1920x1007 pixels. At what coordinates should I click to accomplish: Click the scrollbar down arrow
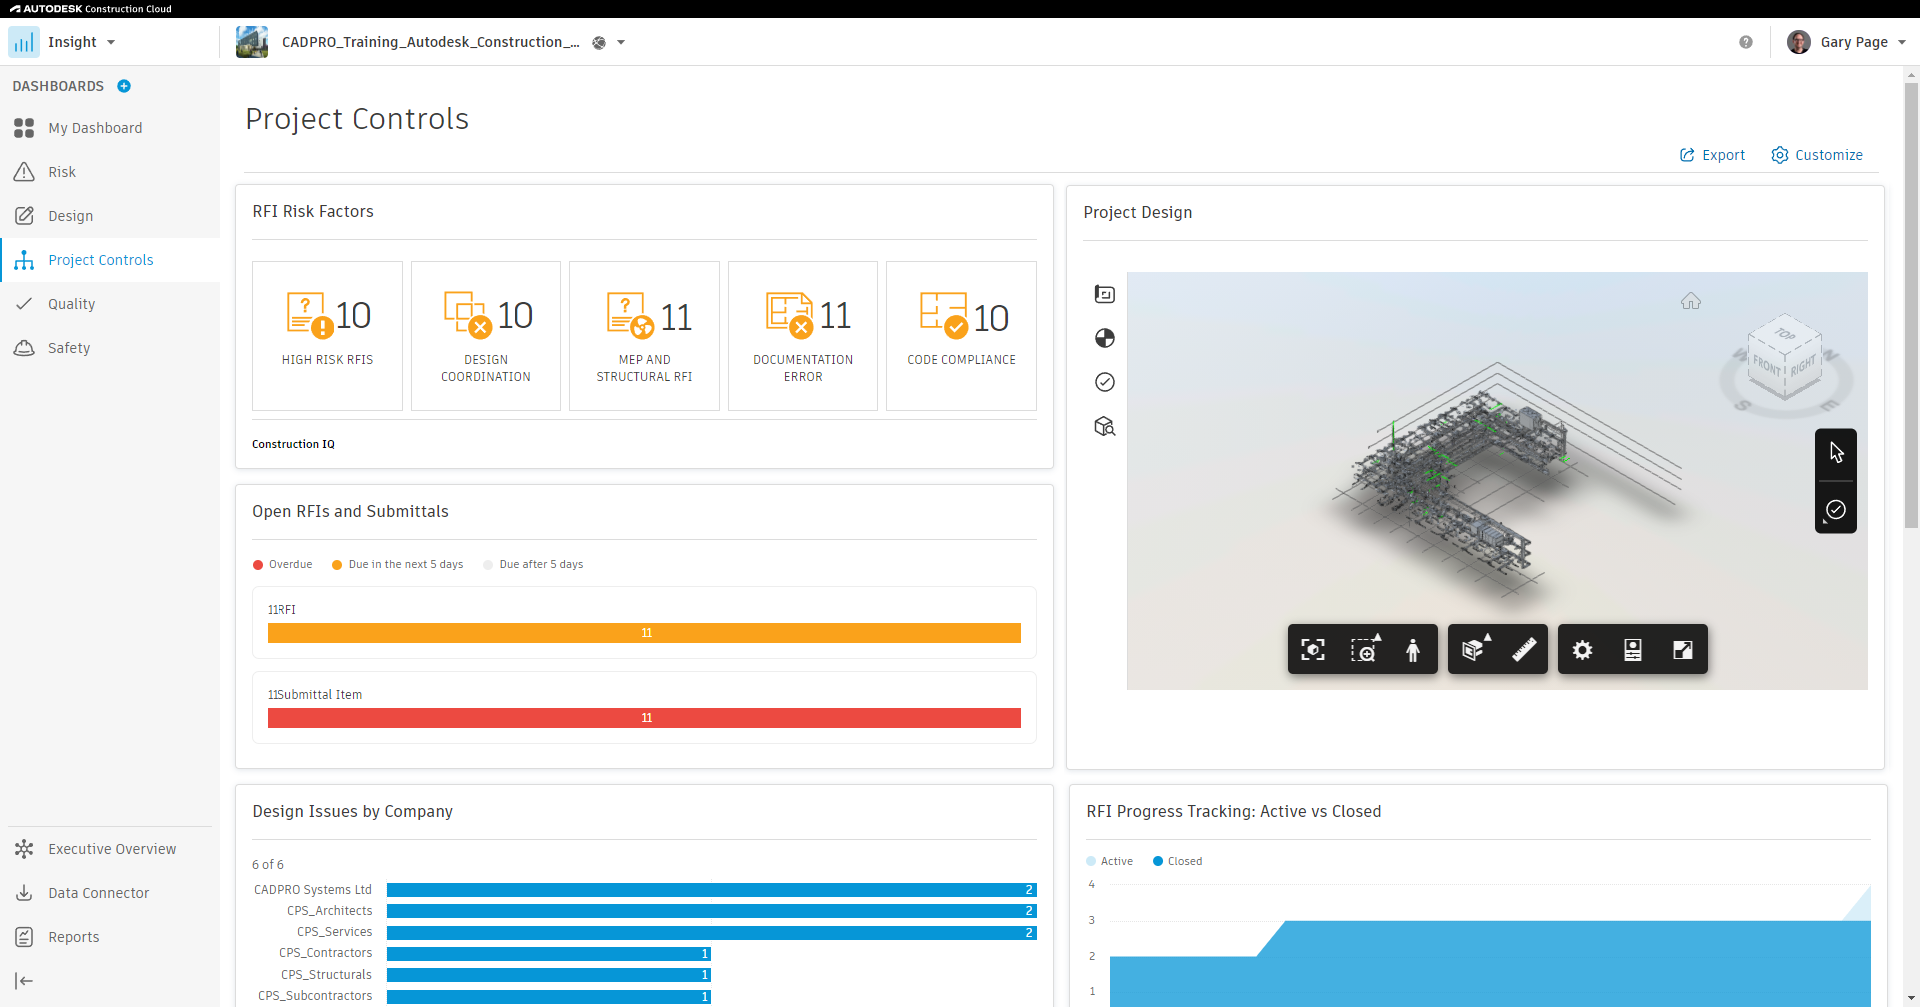pos(1911,998)
